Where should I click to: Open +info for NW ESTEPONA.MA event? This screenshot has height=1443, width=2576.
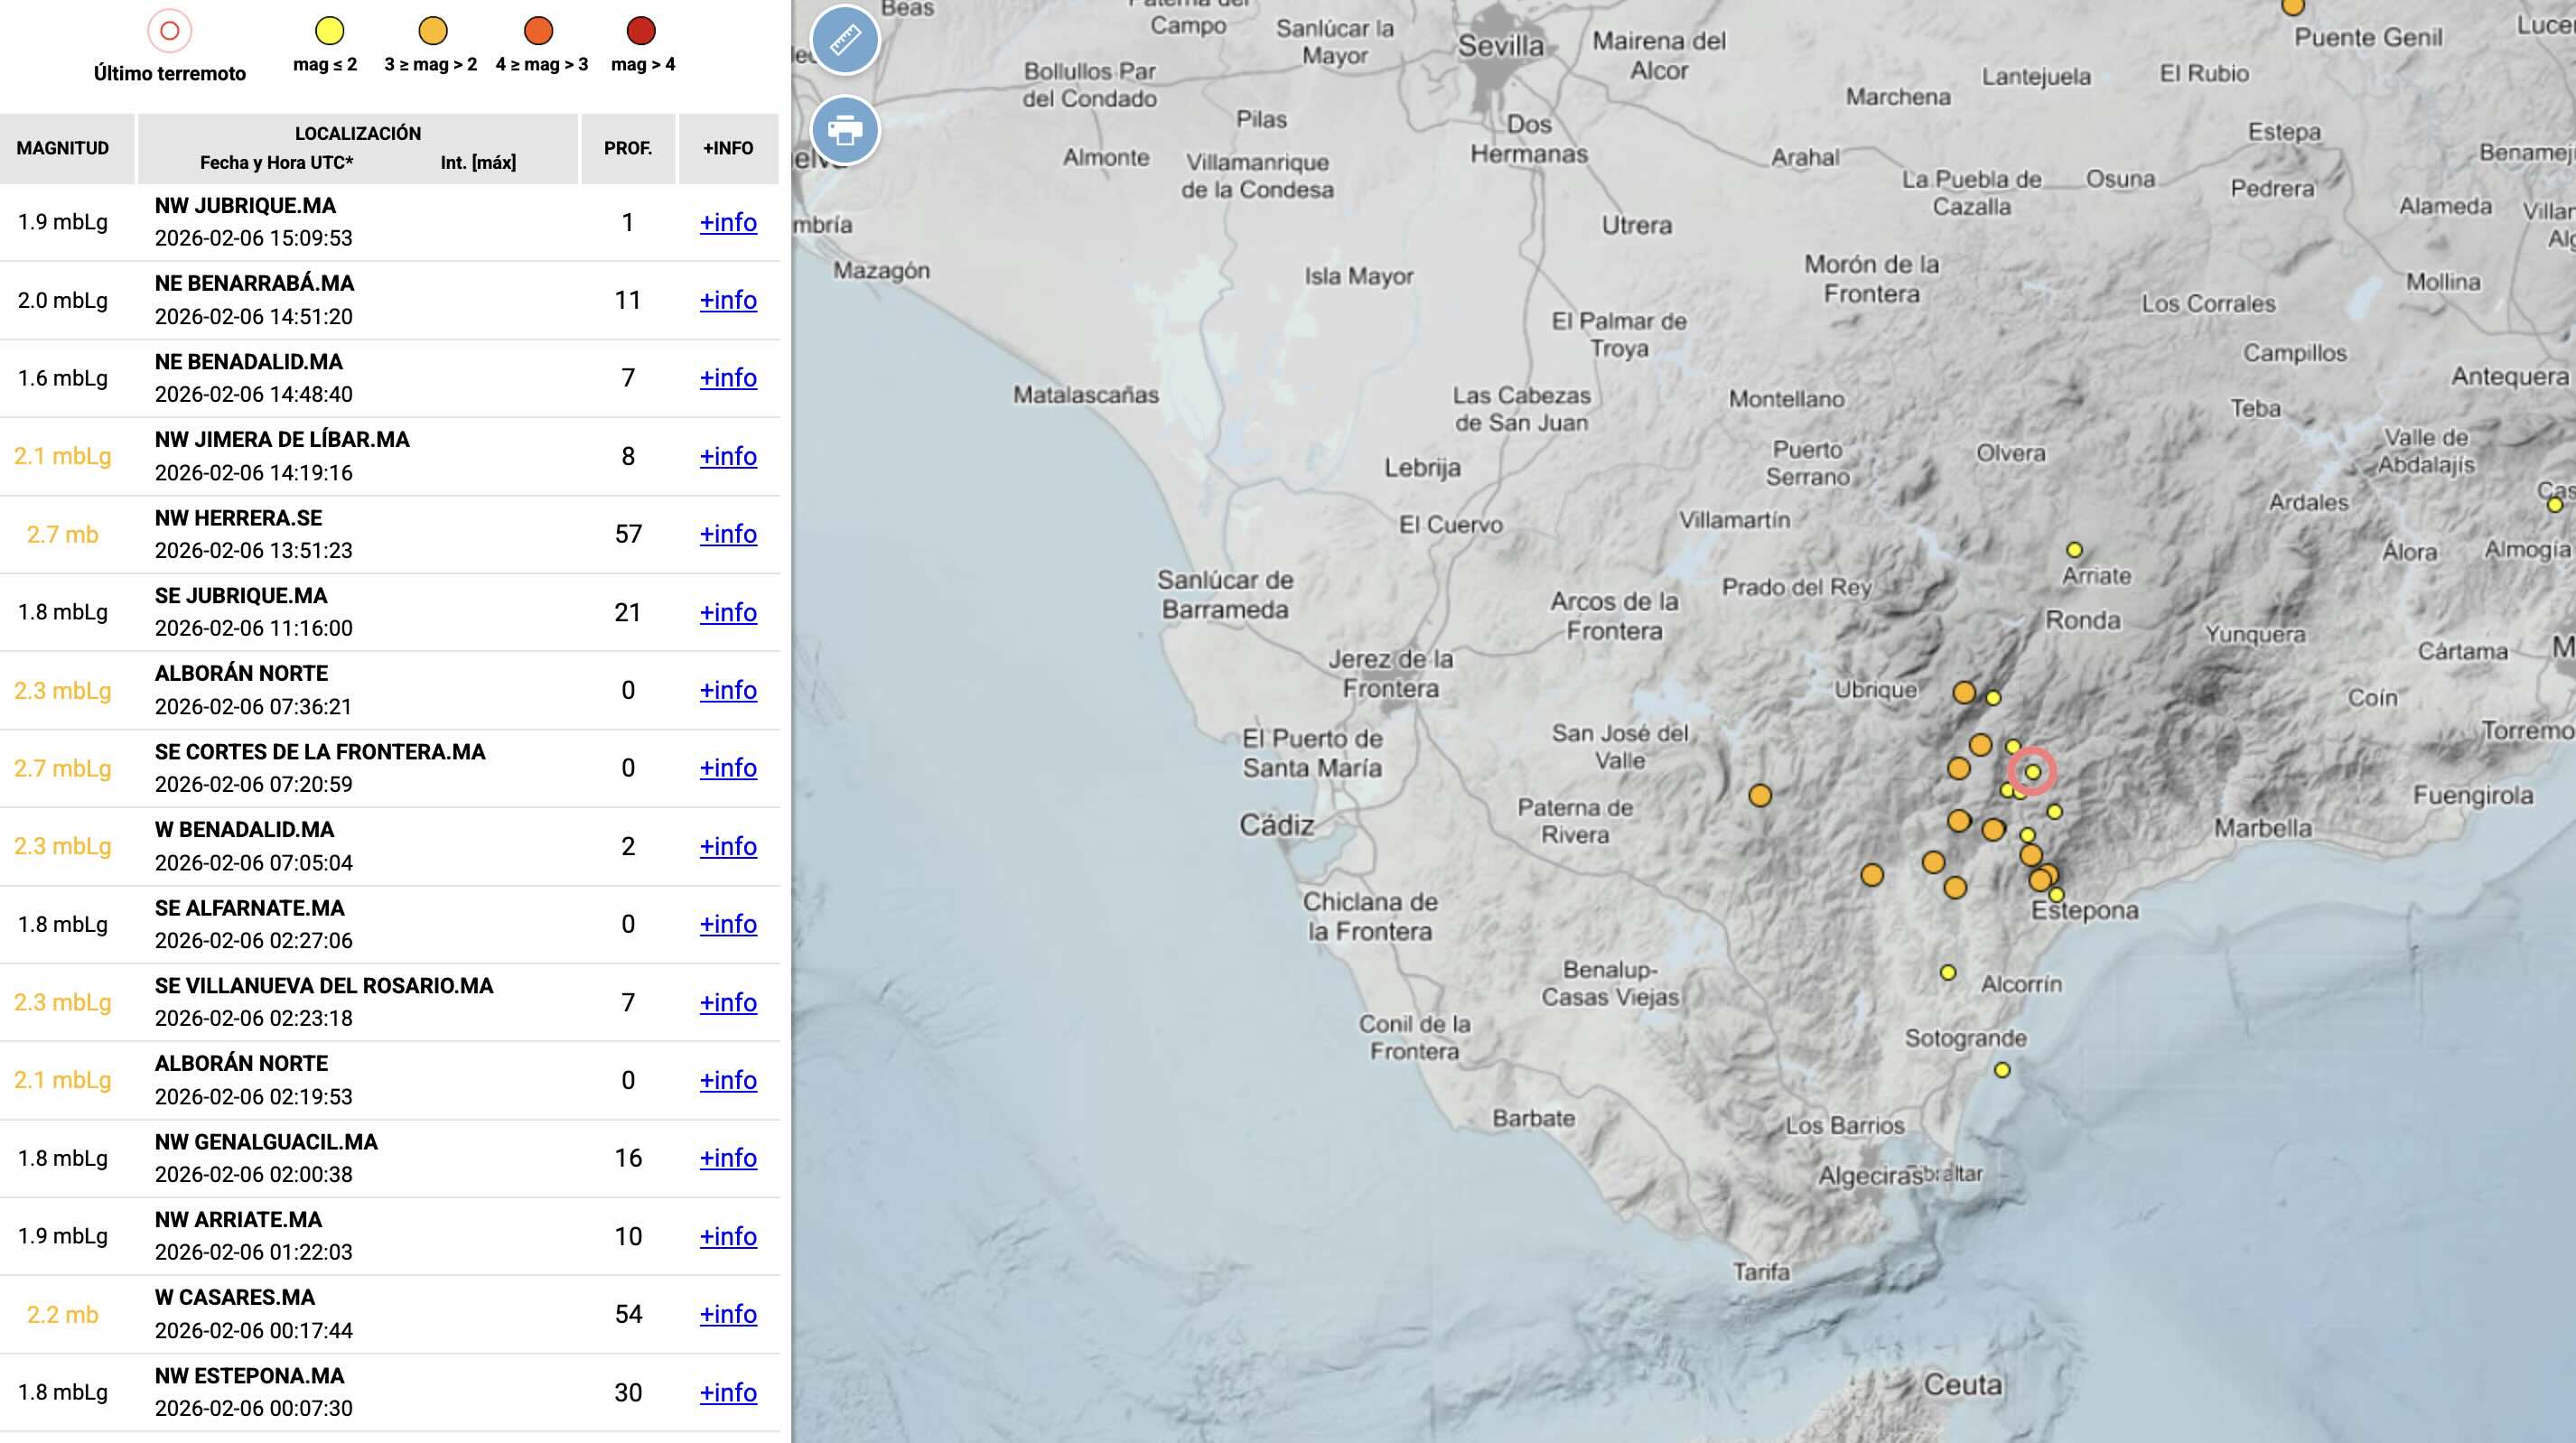coord(728,1392)
